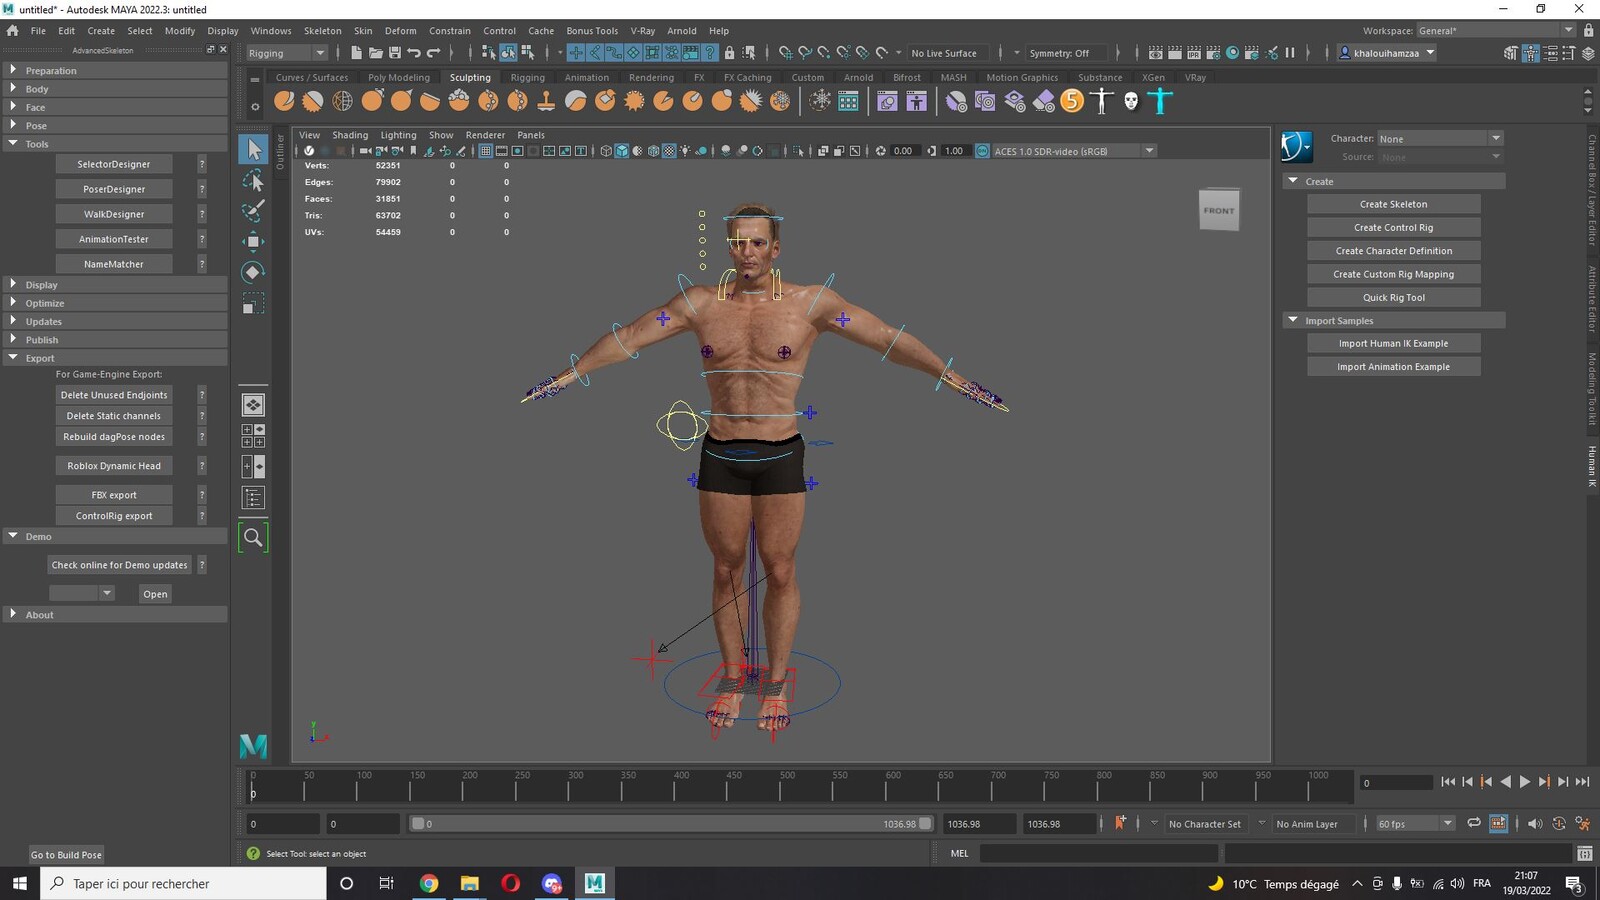Image resolution: width=1600 pixels, height=900 pixels.
Task: Click the playback range slider bar
Action: click(x=672, y=824)
